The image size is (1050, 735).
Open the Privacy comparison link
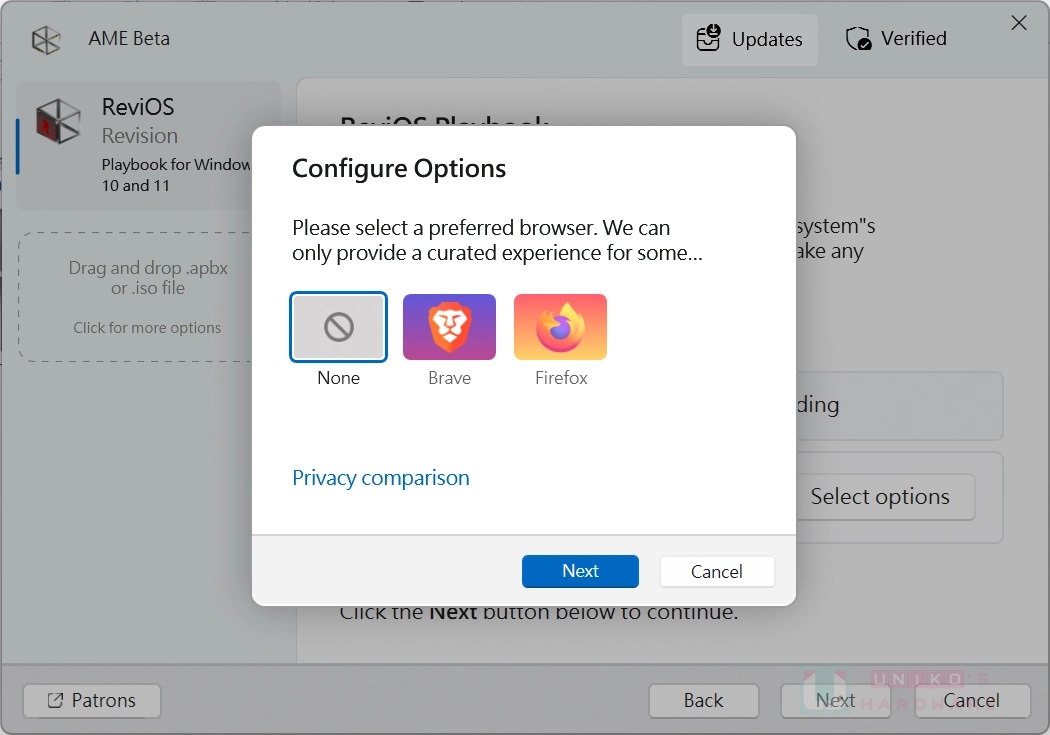[380, 478]
